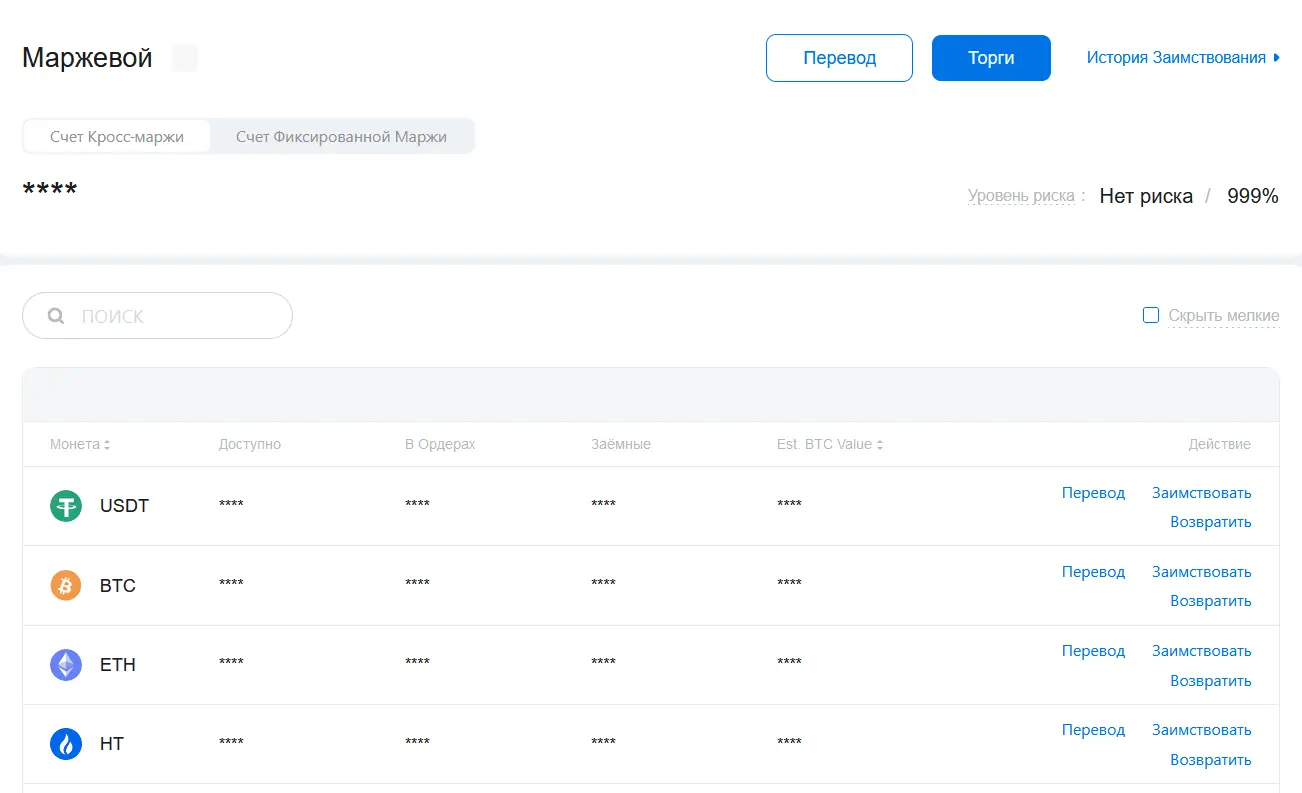The height and width of the screenshot is (793, 1302).
Task: Click Возвратить in the BTC row
Action: (1210, 601)
